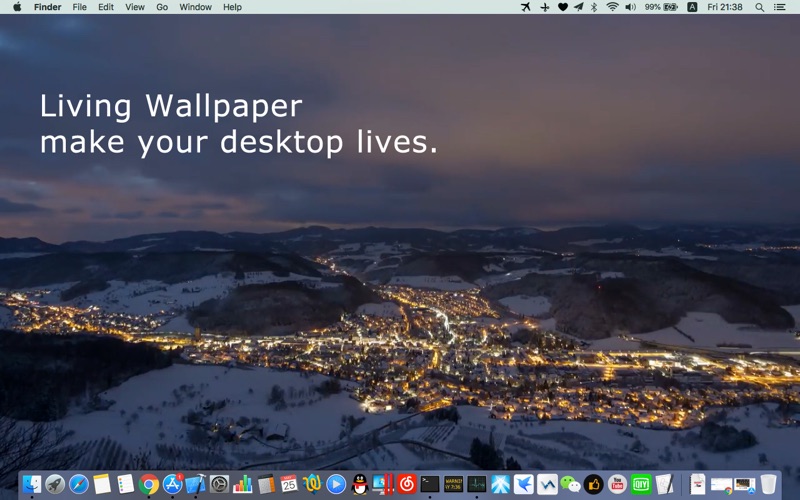Open System Preferences from the Dock
The height and width of the screenshot is (500, 800).
pyautogui.click(x=219, y=484)
